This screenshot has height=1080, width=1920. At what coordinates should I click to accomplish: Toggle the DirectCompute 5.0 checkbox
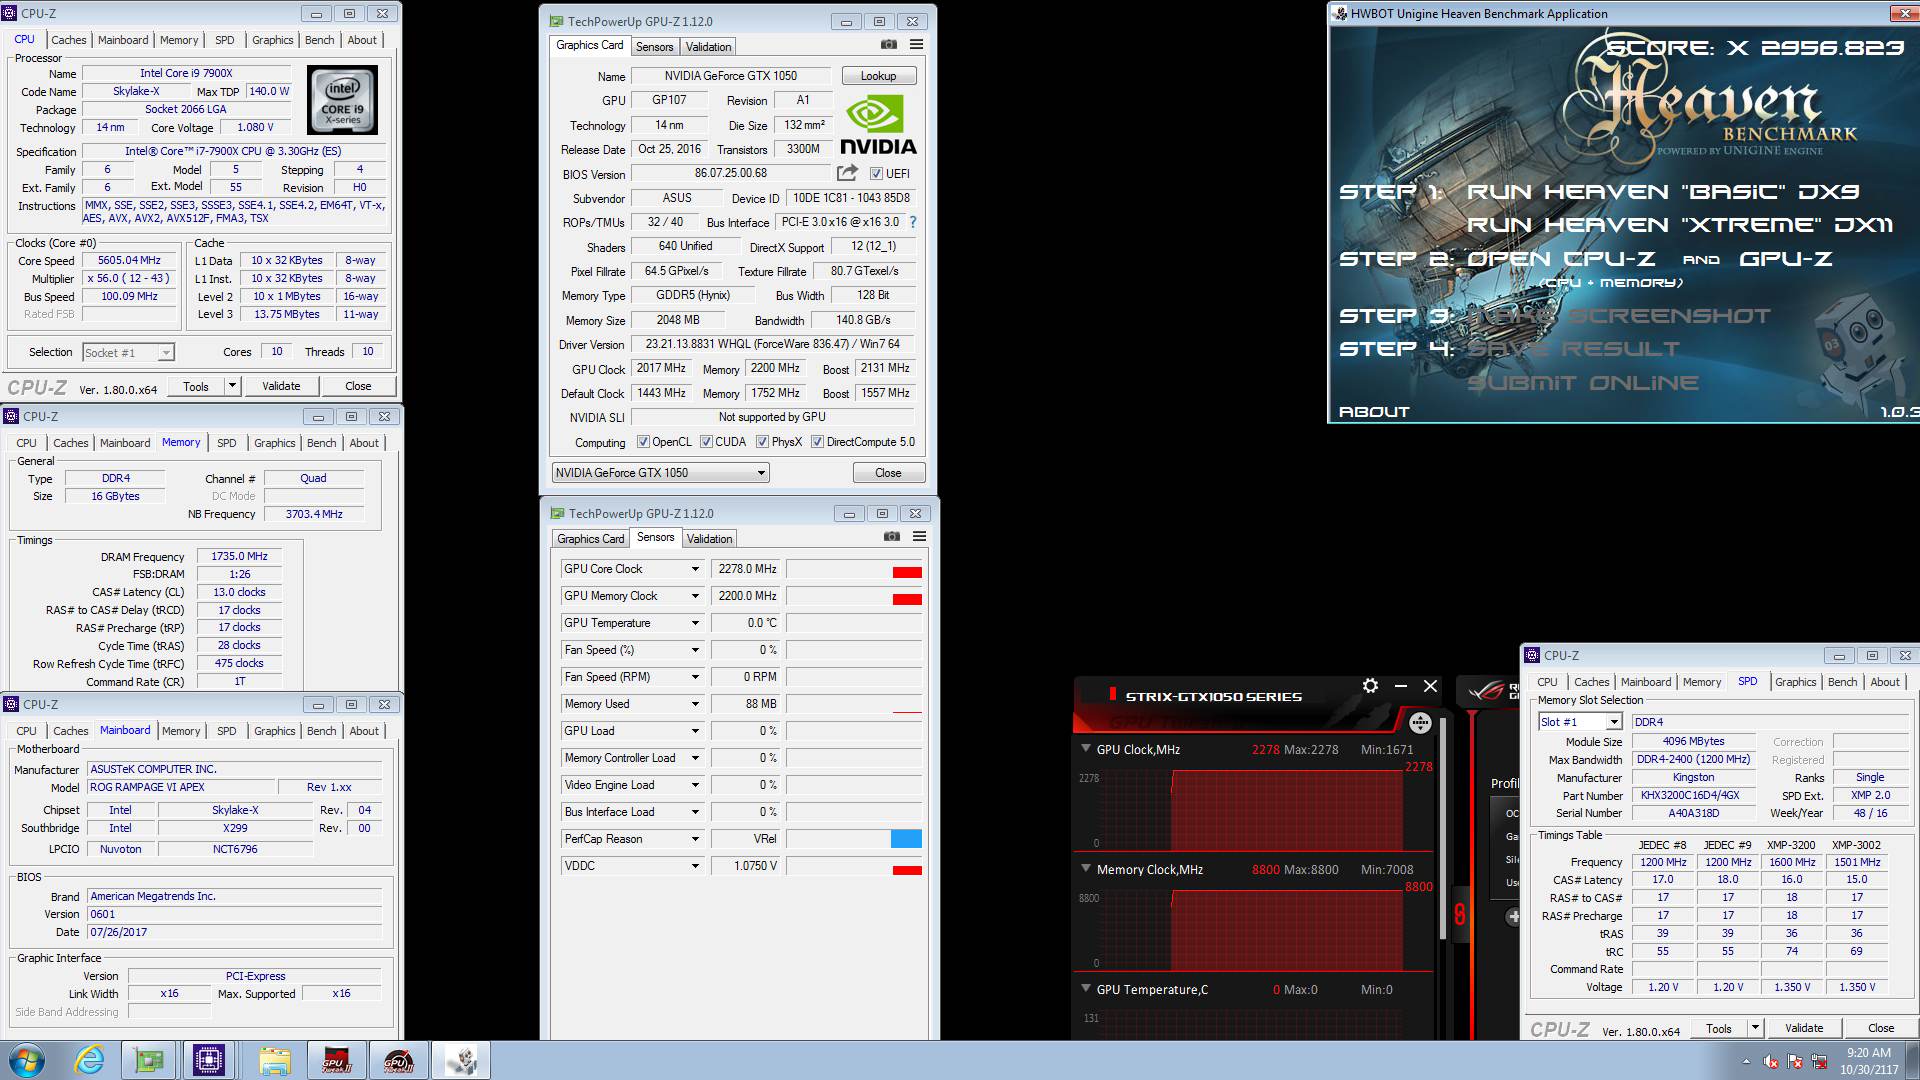point(817,442)
